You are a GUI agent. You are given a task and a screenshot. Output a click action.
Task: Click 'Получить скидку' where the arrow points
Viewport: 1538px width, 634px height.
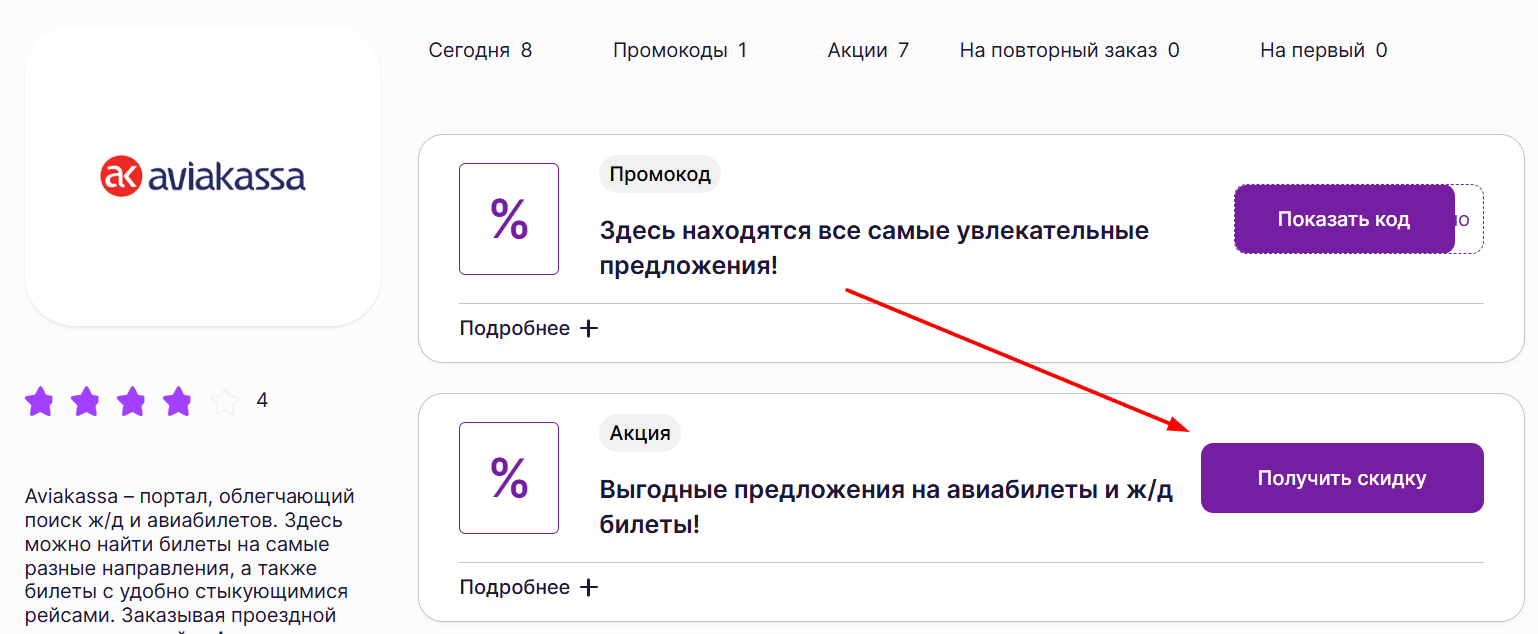point(1342,478)
